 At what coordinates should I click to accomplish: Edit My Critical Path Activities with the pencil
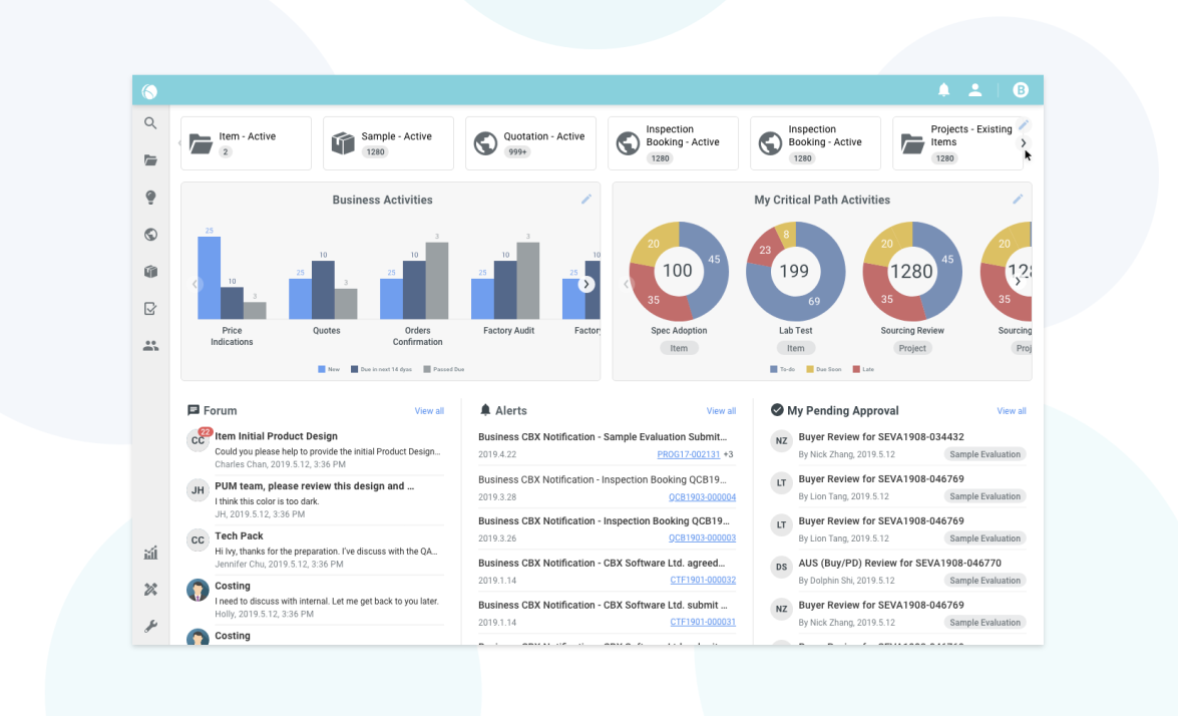pos(1017,199)
